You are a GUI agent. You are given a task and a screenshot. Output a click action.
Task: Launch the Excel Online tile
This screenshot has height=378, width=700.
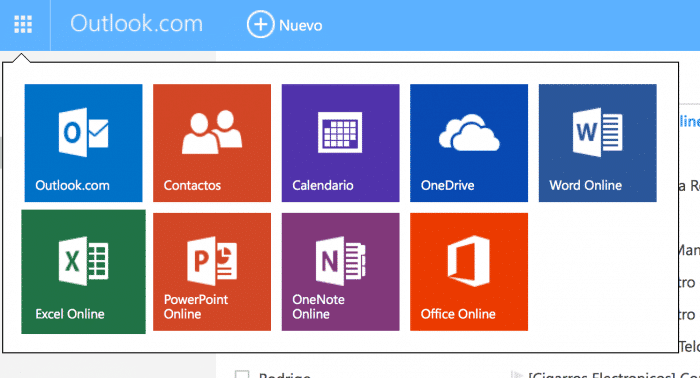(83, 272)
